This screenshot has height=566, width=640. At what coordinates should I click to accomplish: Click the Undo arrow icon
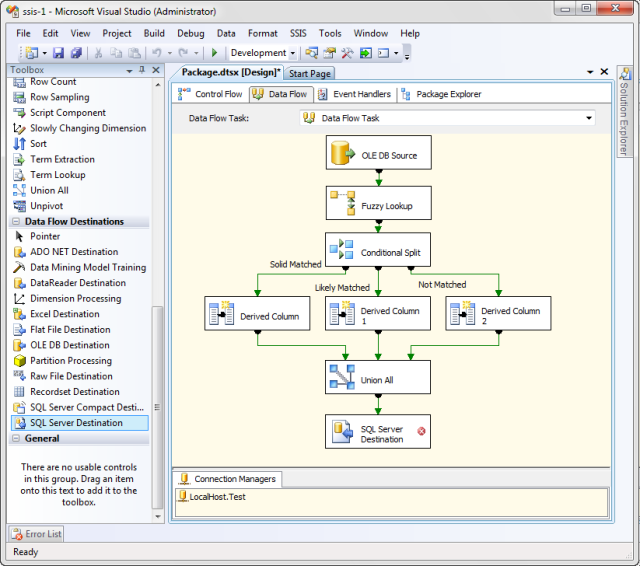coord(157,53)
